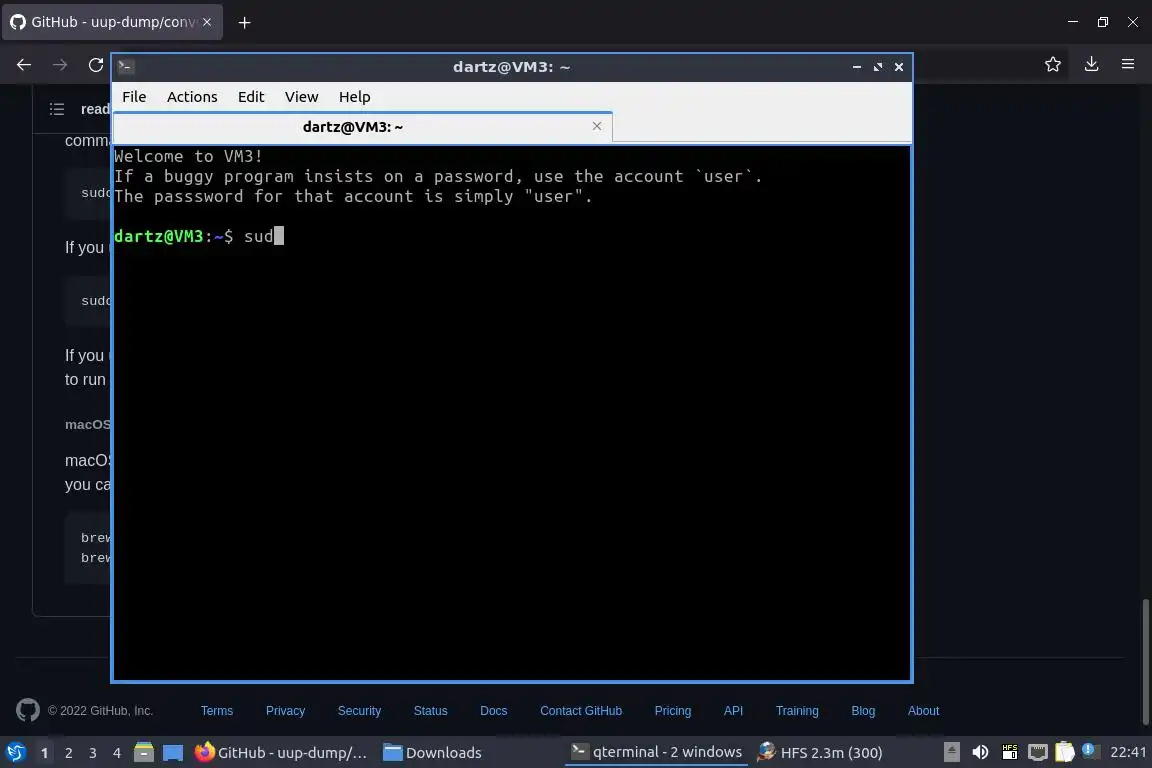Switch to the Downloads folder taskbar entry
The image size is (1152, 768).
(x=432, y=753)
